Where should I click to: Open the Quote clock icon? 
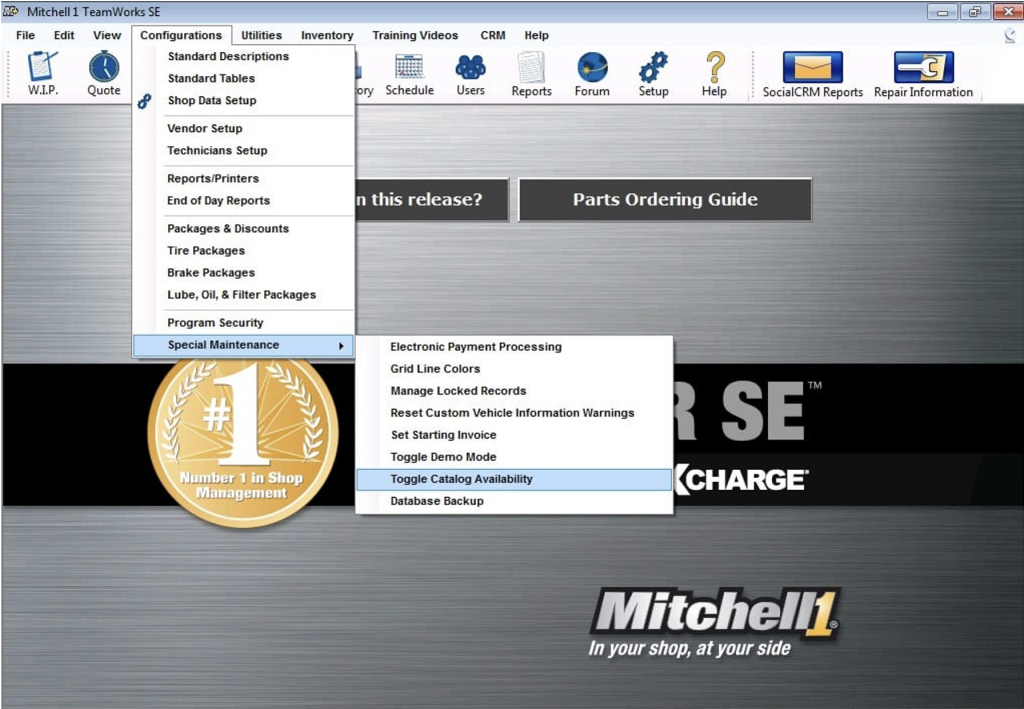104,73
